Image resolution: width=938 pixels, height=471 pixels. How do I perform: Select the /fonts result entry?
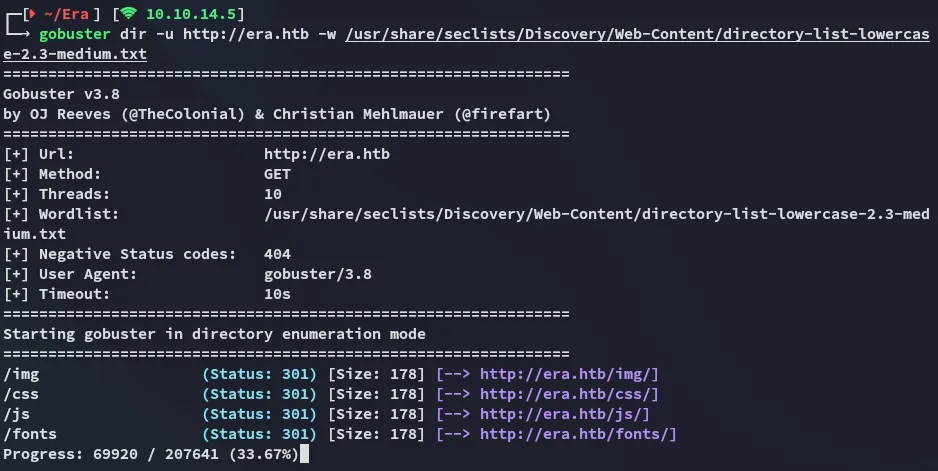[x=30, y=434]
